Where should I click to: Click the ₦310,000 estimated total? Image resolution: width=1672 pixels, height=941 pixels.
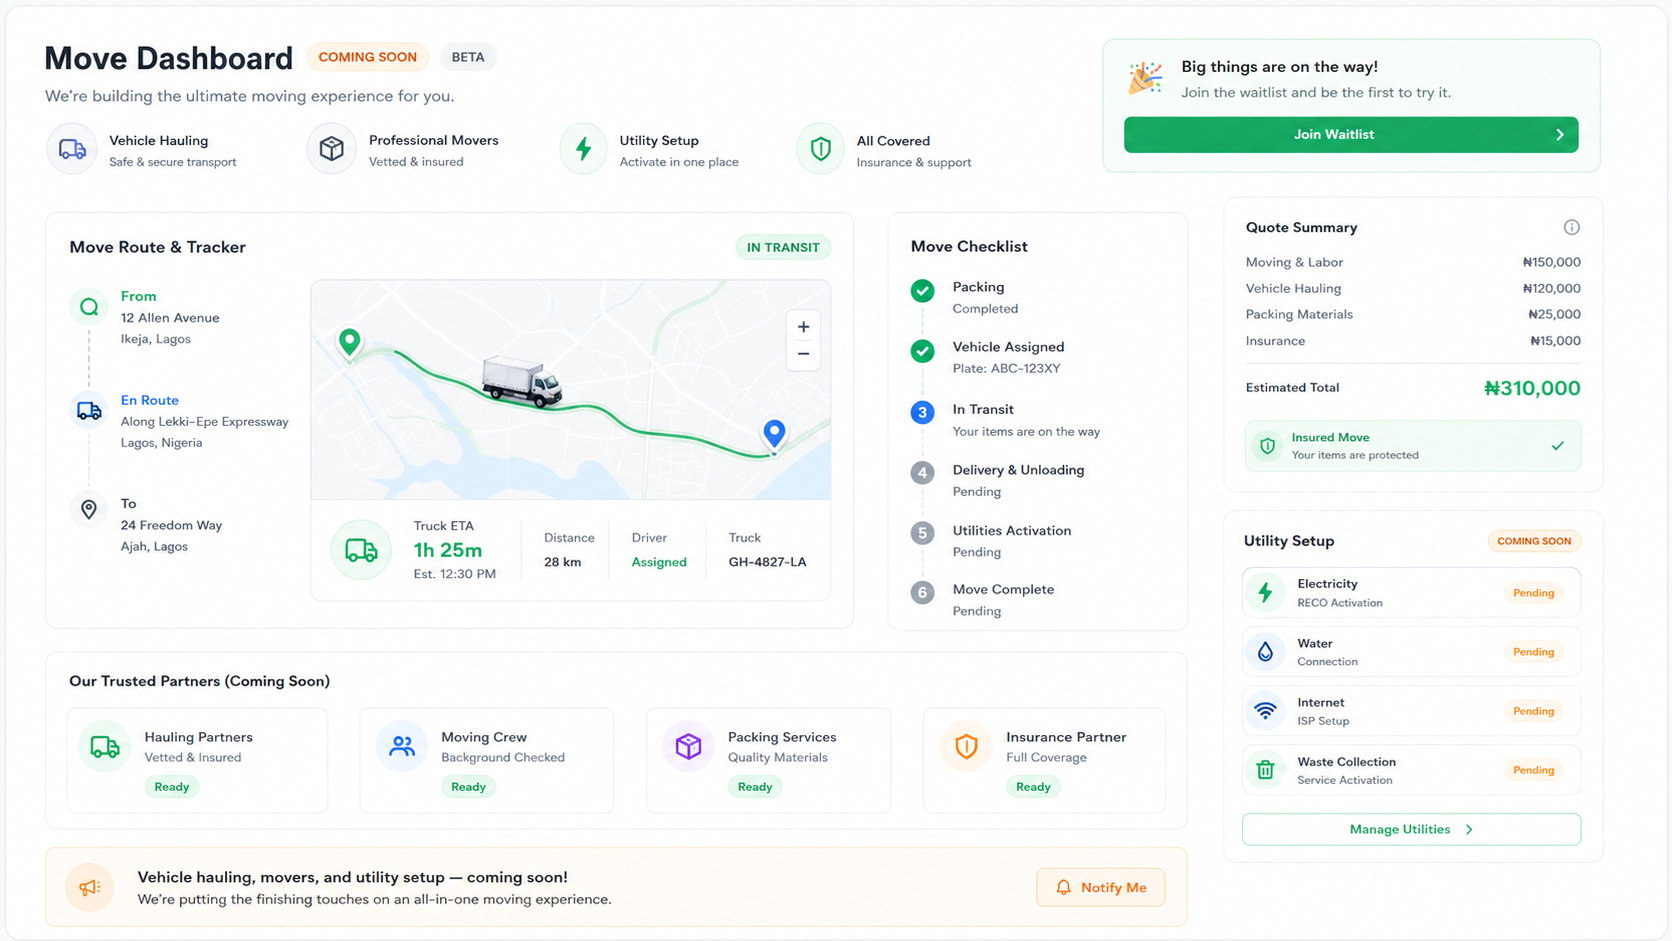pos(1532,388)
